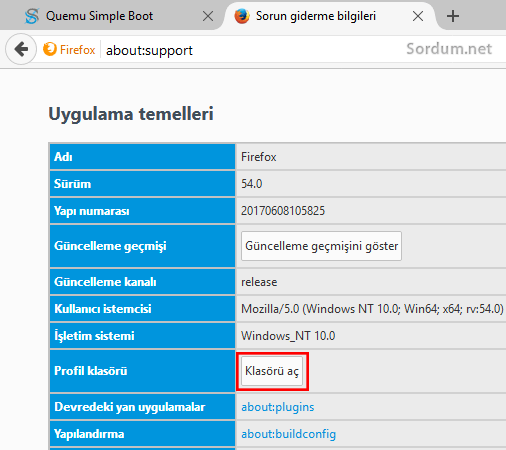
Task: Open profile folder with Klasörü aç button
Action: pyautogui.click(x=272, y=371)
